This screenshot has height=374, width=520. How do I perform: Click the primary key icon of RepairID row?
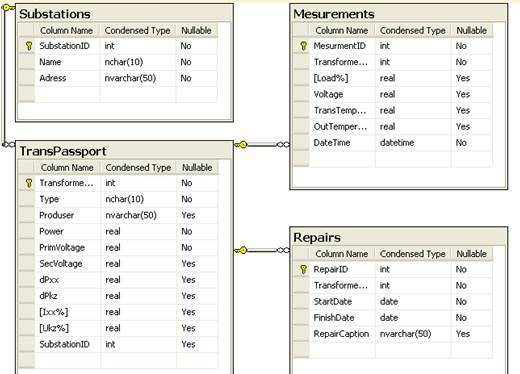point(303,269)
